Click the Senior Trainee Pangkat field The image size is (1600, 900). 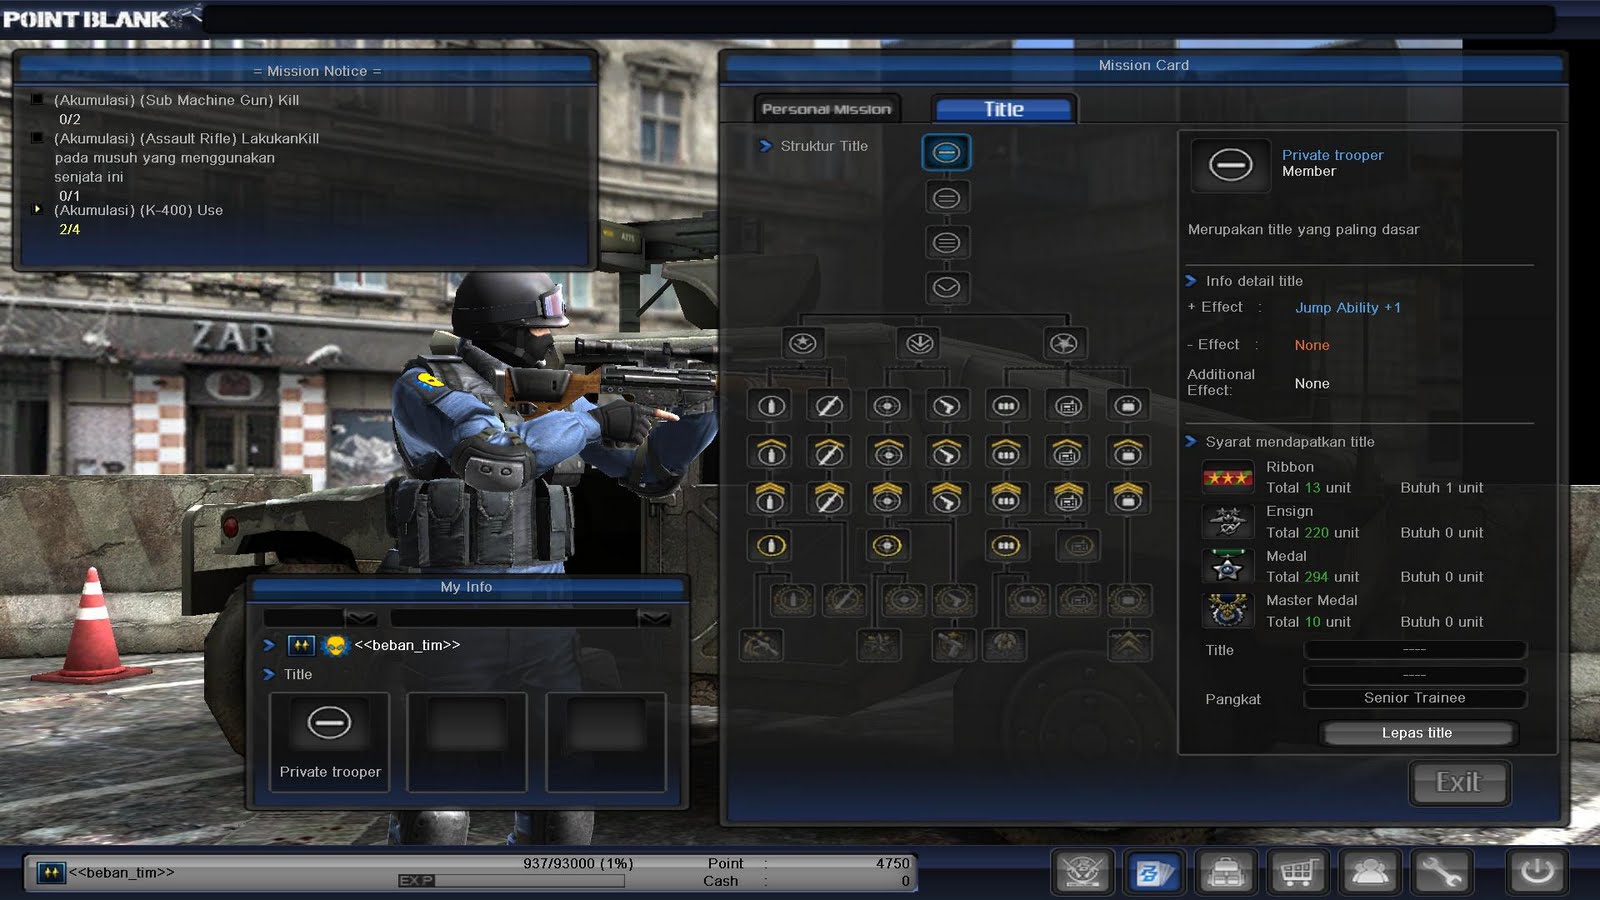tap(1415, 698)
